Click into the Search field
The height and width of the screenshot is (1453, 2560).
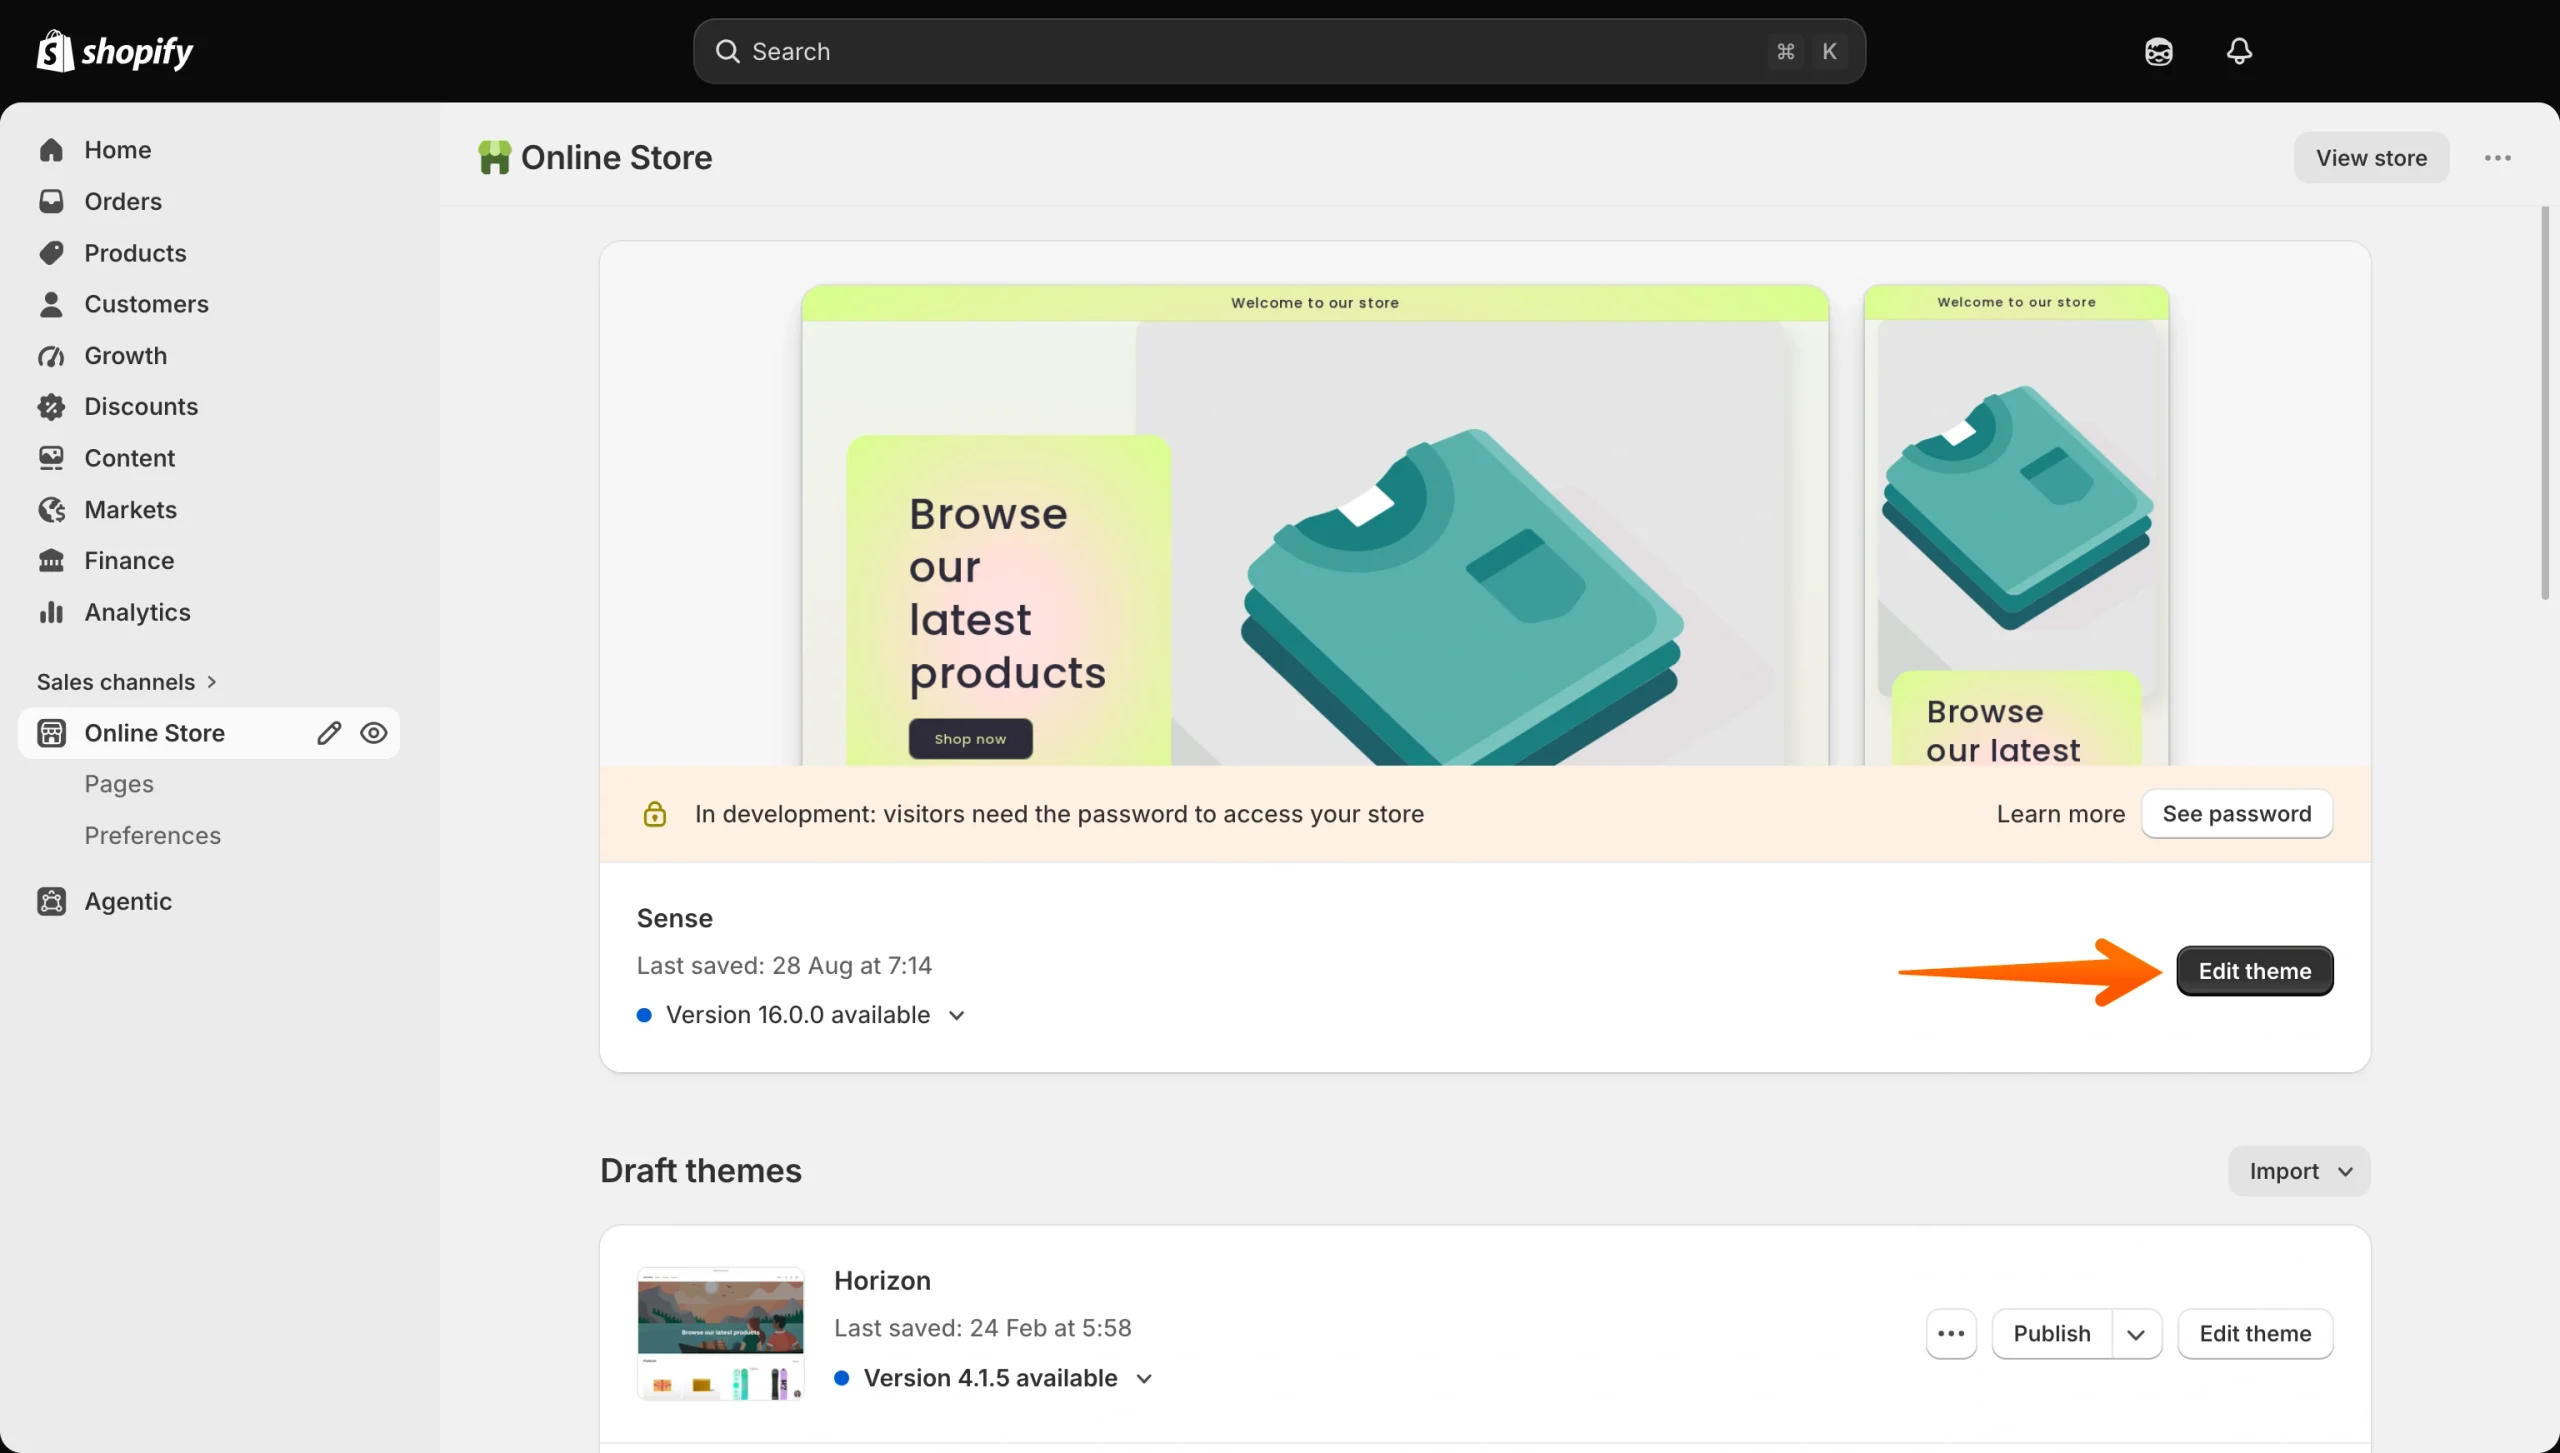(1279, 51)
